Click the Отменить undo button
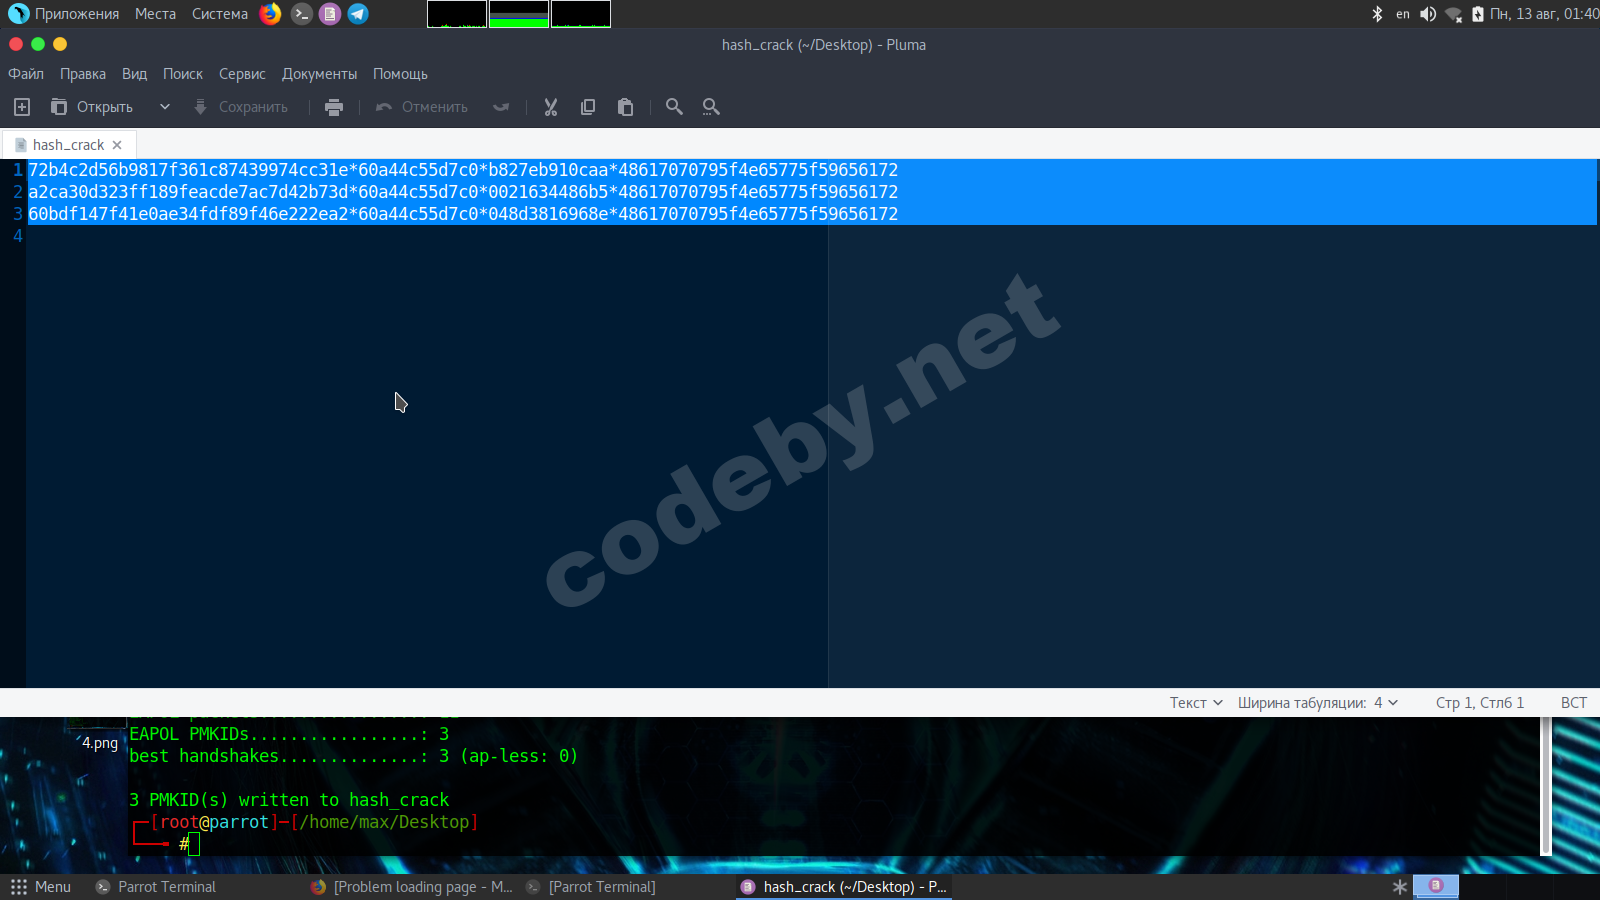Viewport: 1600px width, 900px height. coord(421,107)
